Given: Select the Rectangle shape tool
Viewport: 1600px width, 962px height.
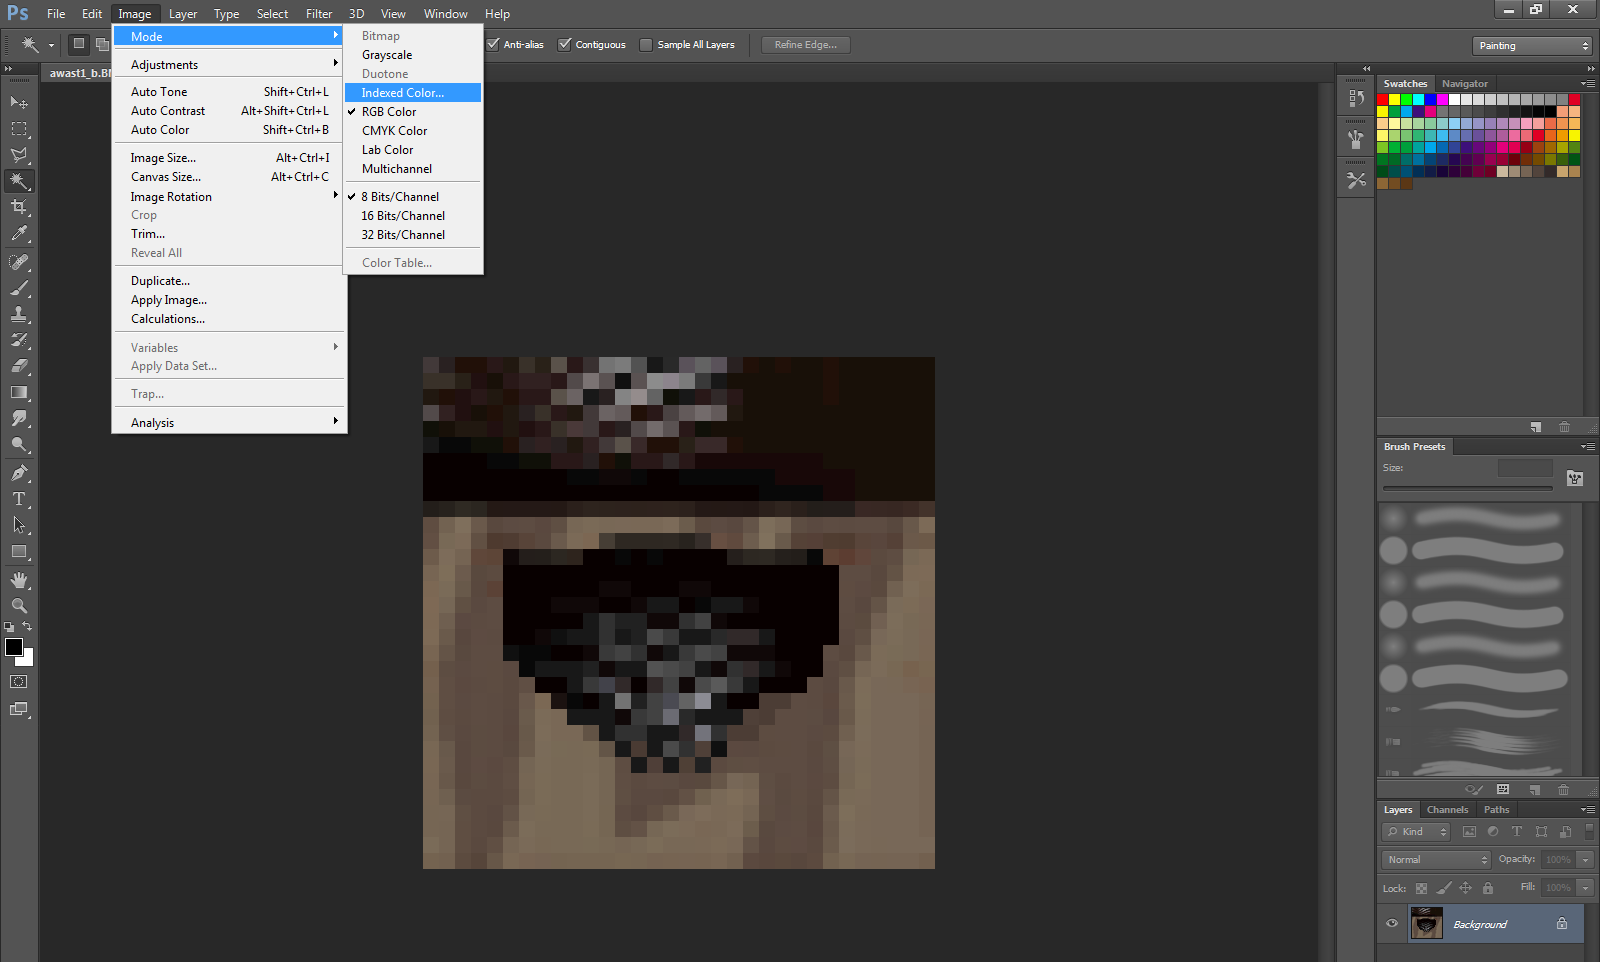Looking at the screenshot, I should coord(19,551).
